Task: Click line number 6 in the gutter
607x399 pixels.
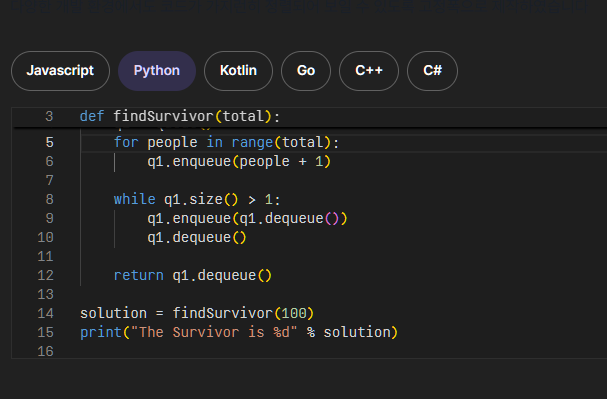Action: (x=50, y=161)
